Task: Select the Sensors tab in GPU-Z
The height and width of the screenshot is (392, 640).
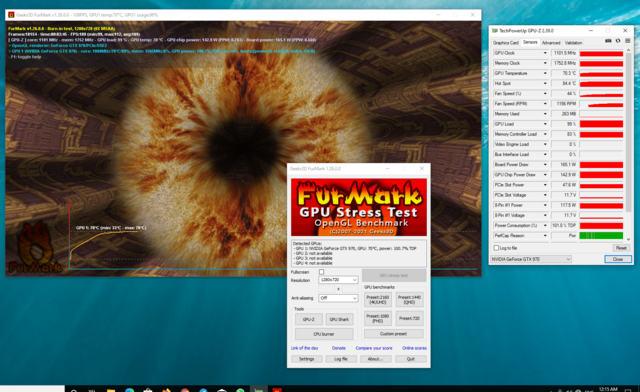Action: (530, 42)
